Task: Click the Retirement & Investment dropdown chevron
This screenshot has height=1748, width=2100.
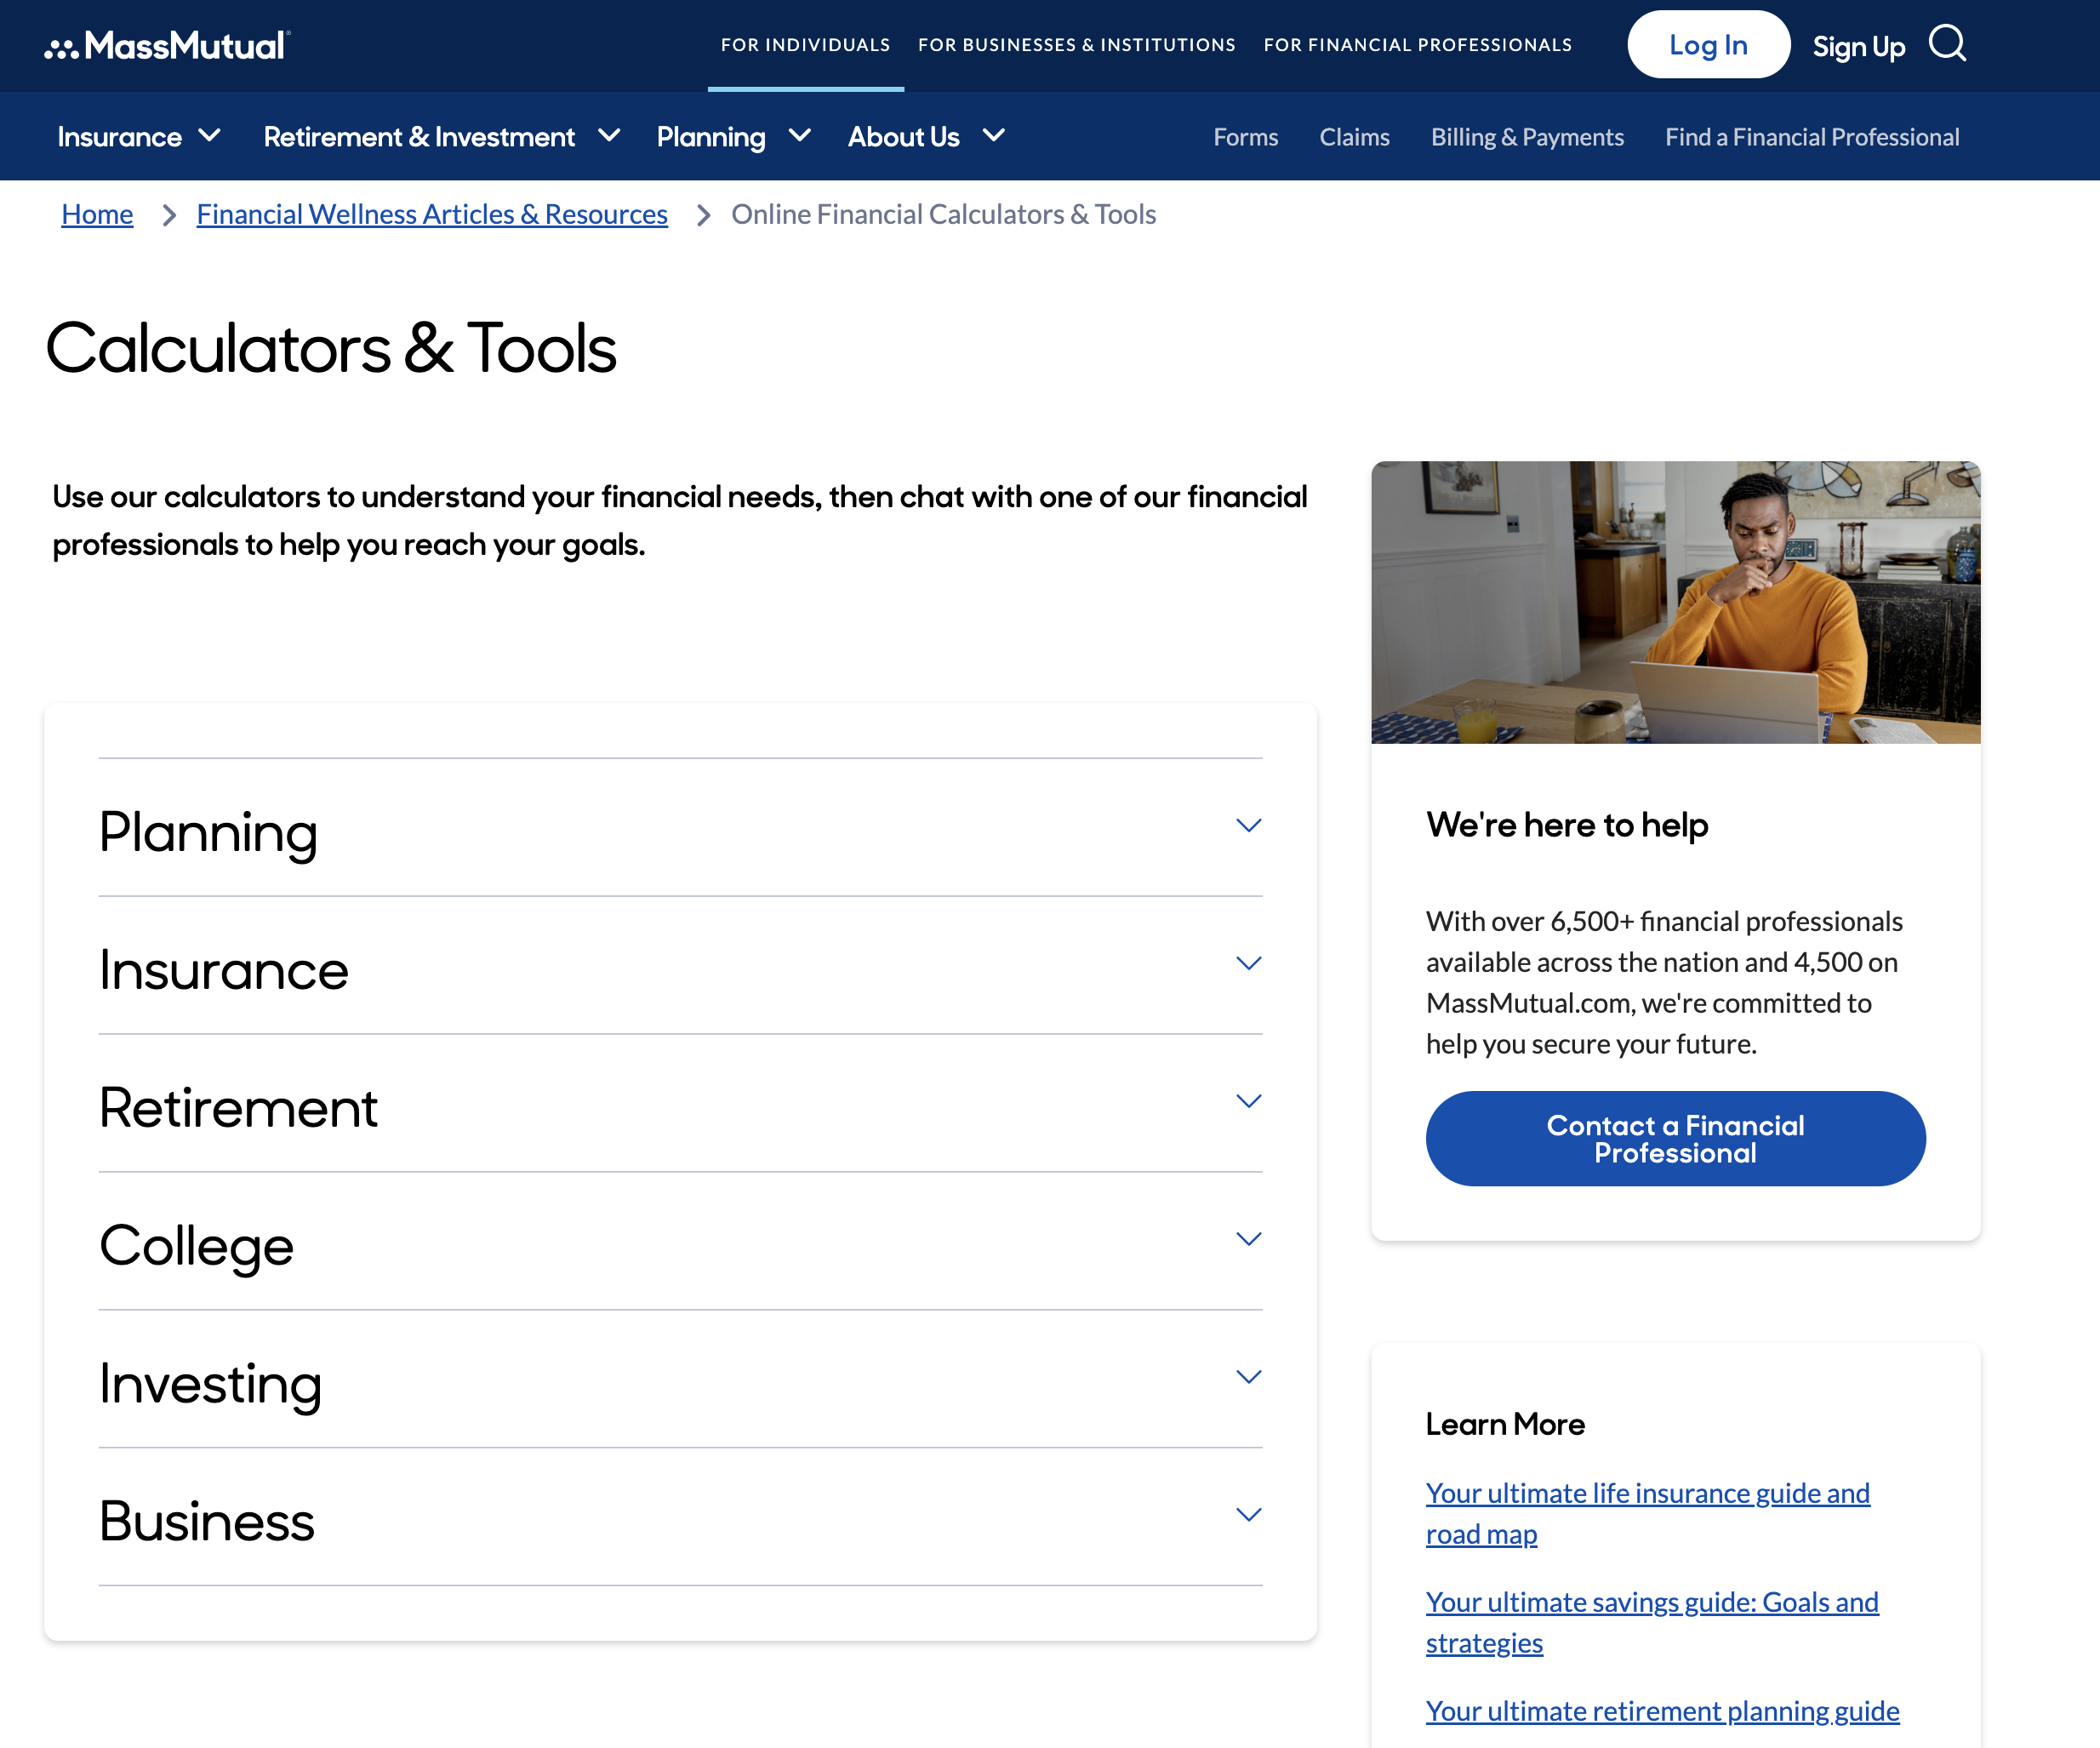Action: tap(609, 136)
